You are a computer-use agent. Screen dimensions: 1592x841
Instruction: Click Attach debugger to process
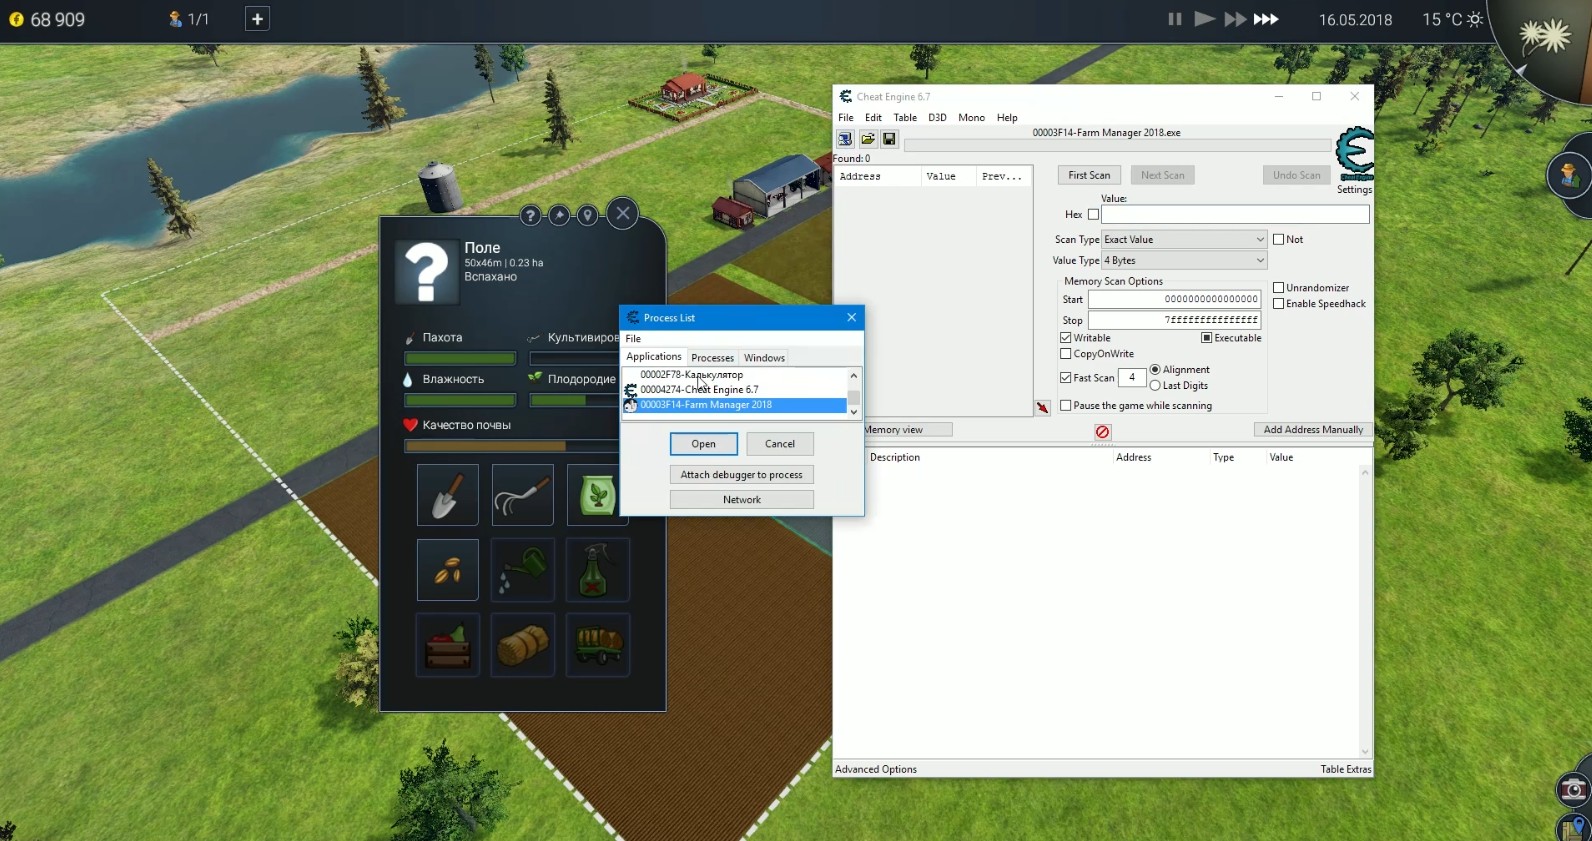(x=742, y=475)
